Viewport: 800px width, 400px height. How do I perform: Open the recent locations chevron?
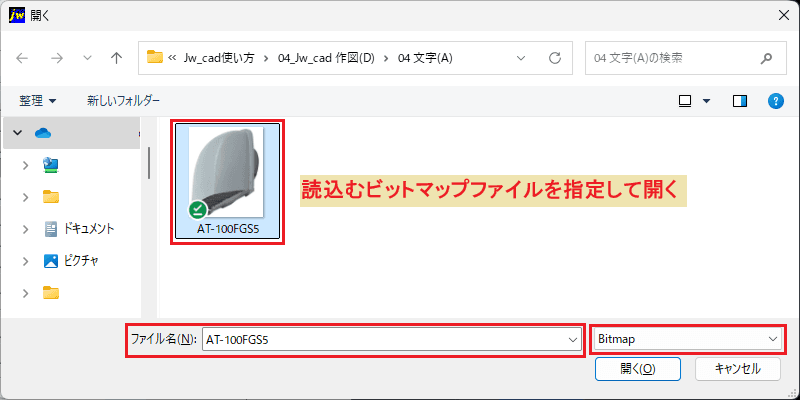tap(87, 58)
